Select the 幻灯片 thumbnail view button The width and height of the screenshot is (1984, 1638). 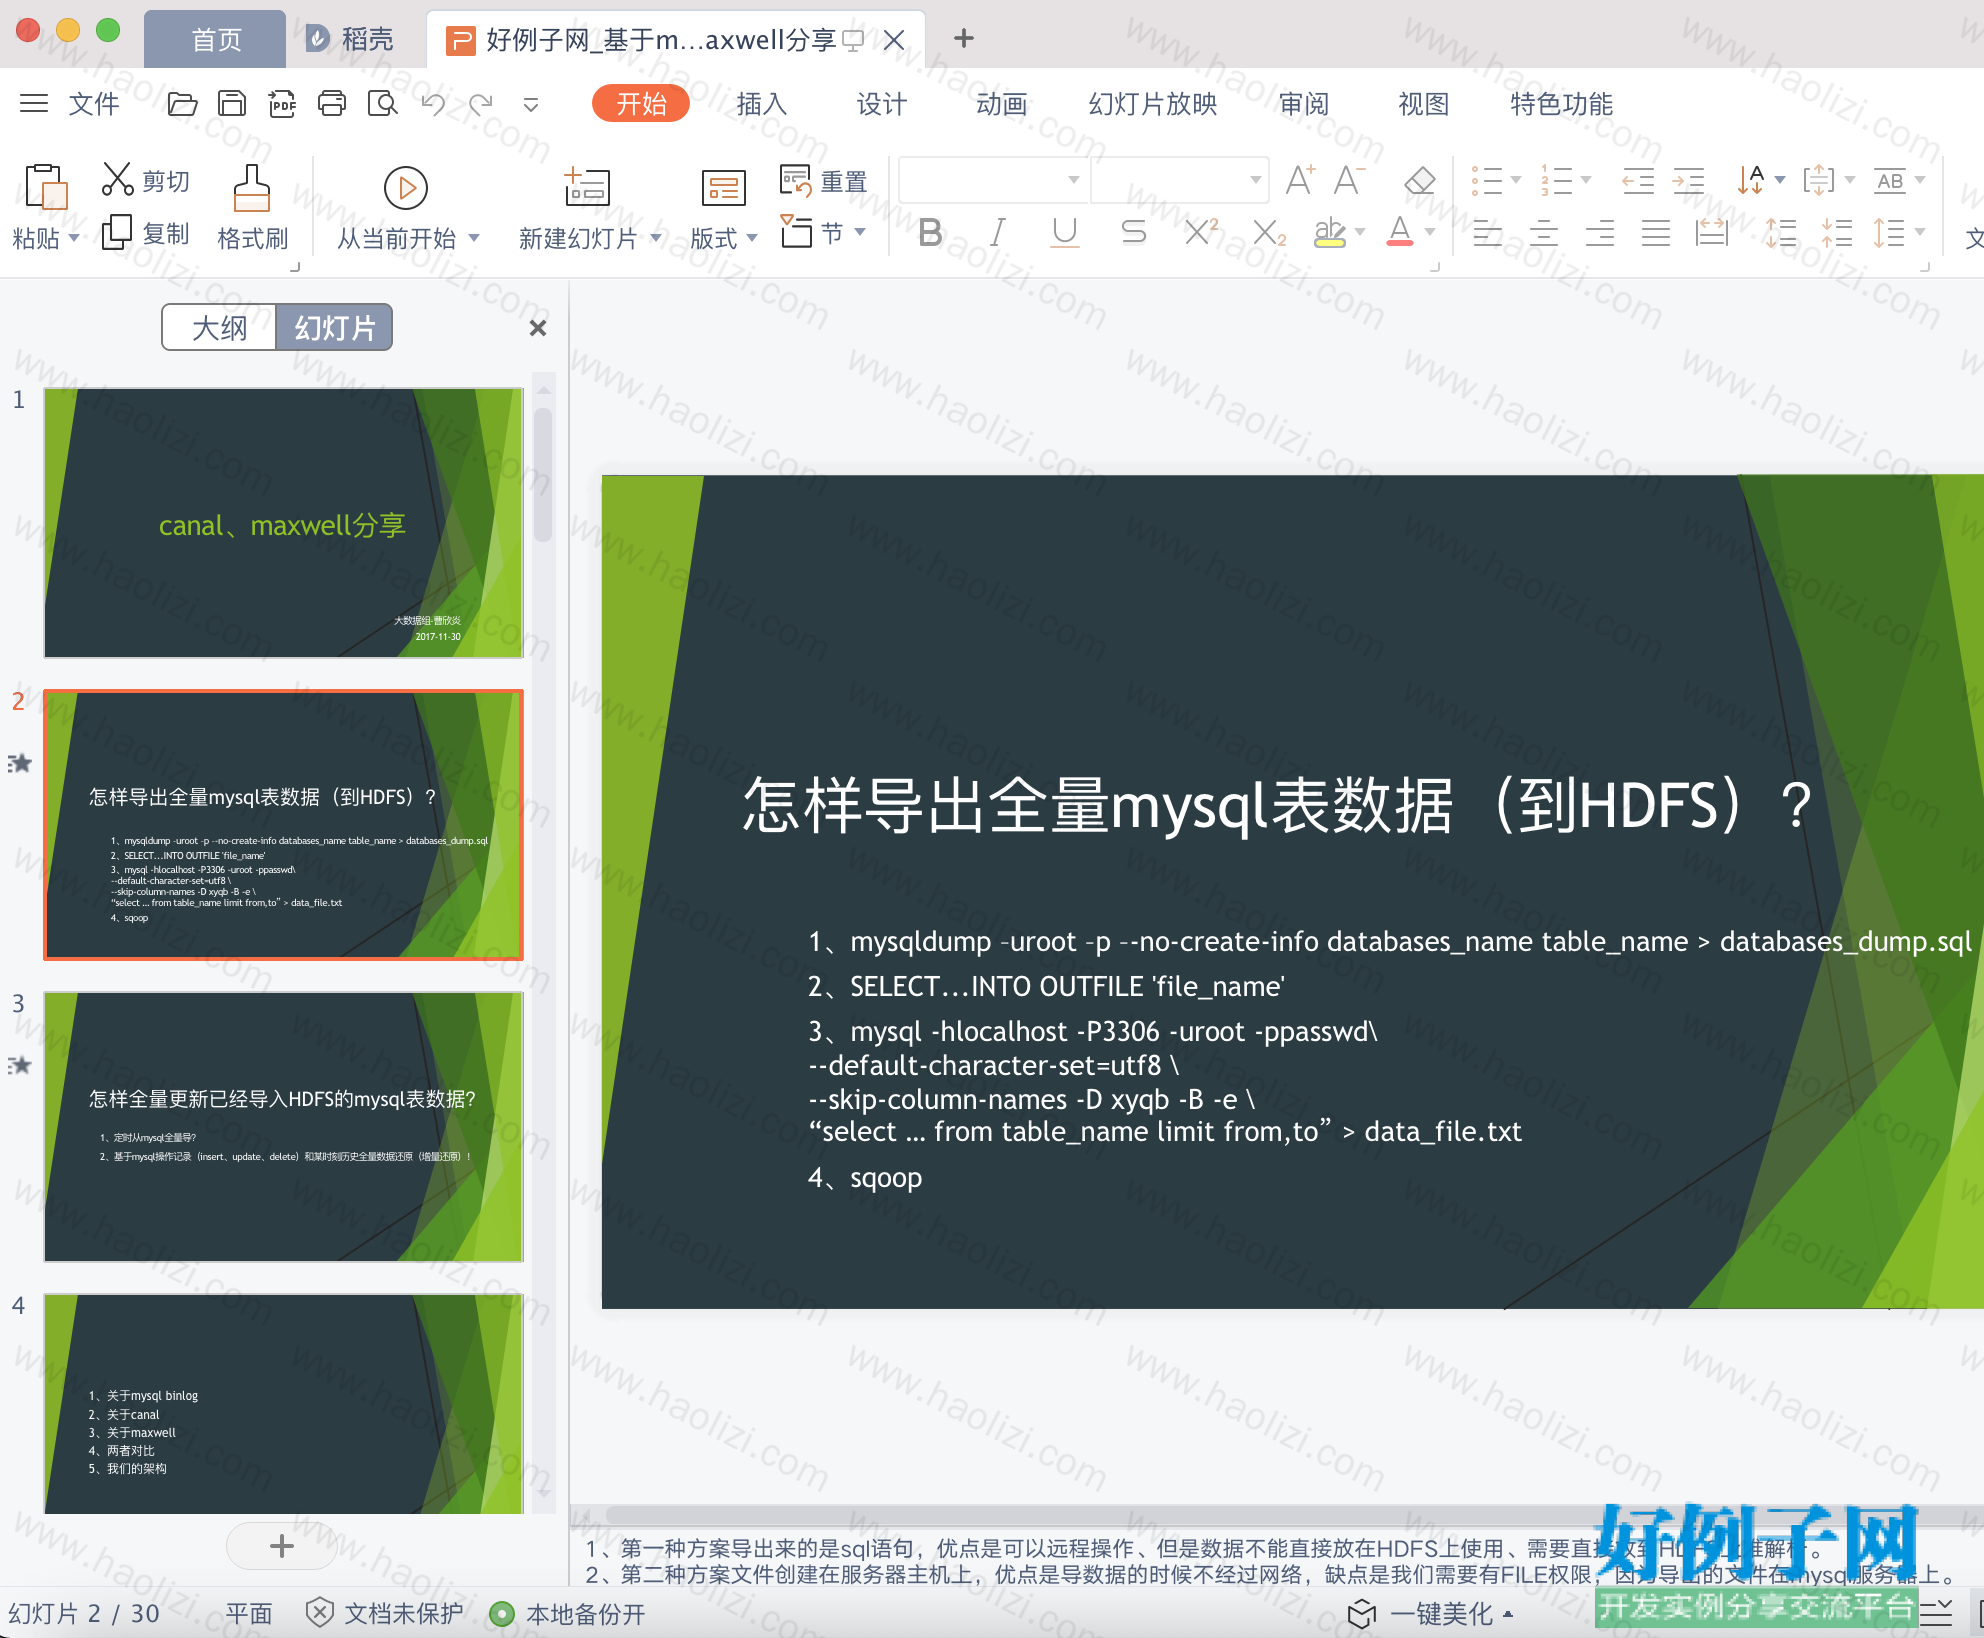coord(334,327)
